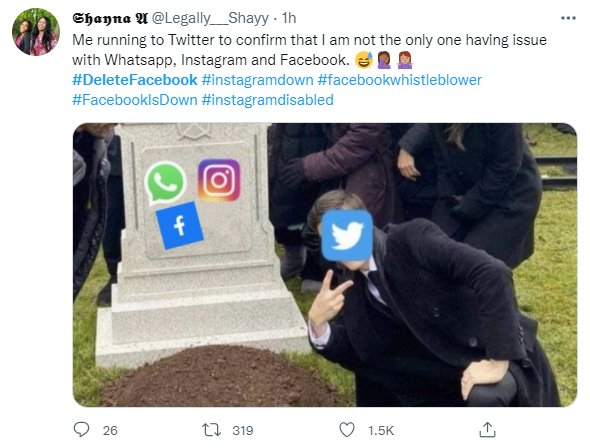
Task: Open the share tweet icon
Action: click(487, 430)
